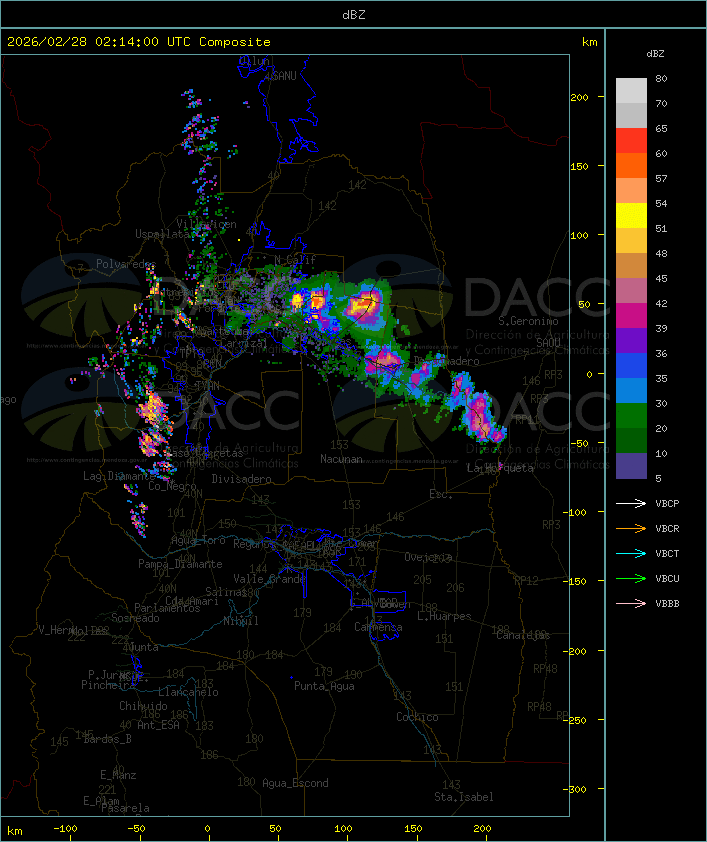The image size is (707, 842).
Task: Click the Pampa_Diamante place label
Action: [x=180, y=564]
